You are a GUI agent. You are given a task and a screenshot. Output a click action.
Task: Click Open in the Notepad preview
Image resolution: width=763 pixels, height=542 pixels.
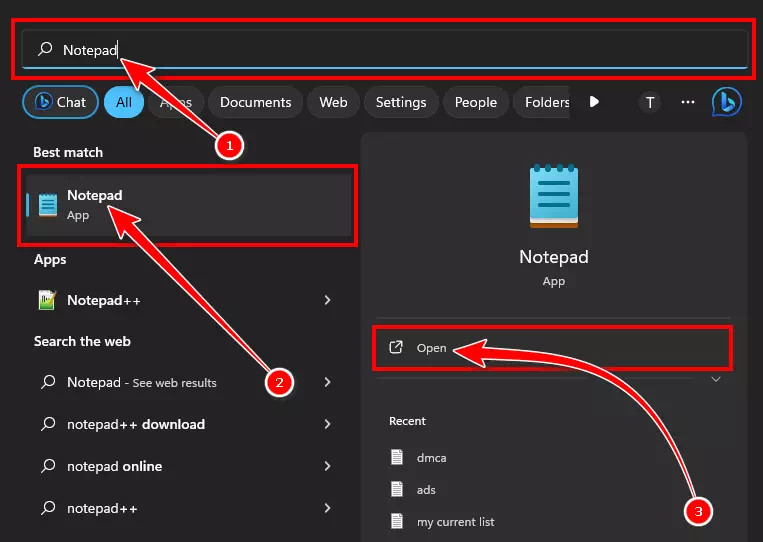pos(552,348)
